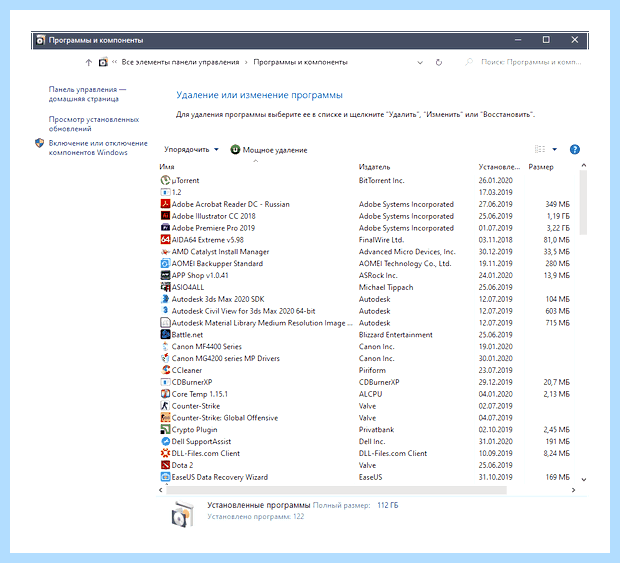The image size is (620, 563).
Task: Click the CCleaner icon
Action: point(165,370)
